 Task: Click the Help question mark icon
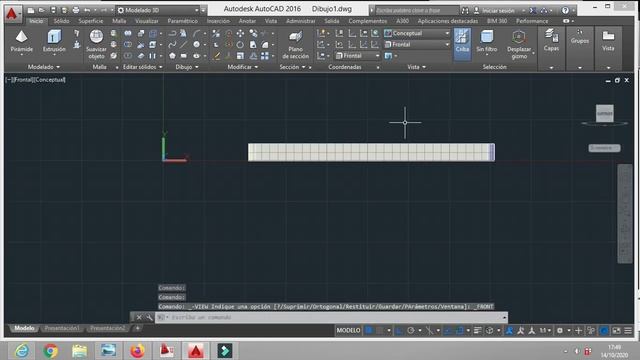tap(565, 10)
